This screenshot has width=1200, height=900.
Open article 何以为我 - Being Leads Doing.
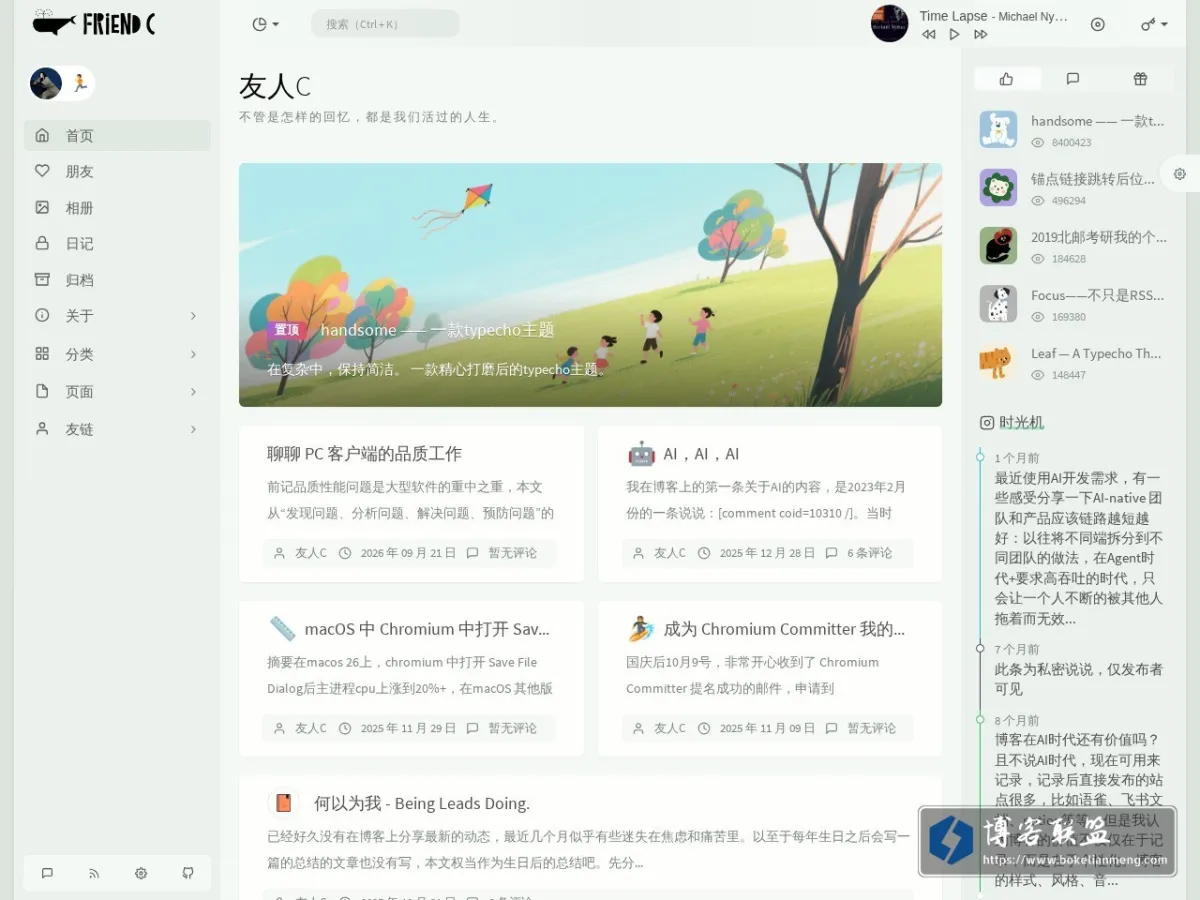421,803
